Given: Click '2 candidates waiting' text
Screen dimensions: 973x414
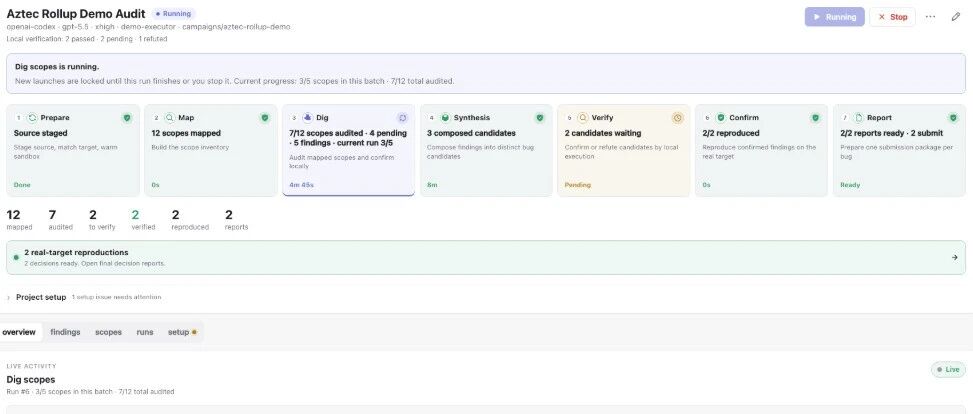Looking at the screenshot, I should pyautogui.click(x=603, y=133).
